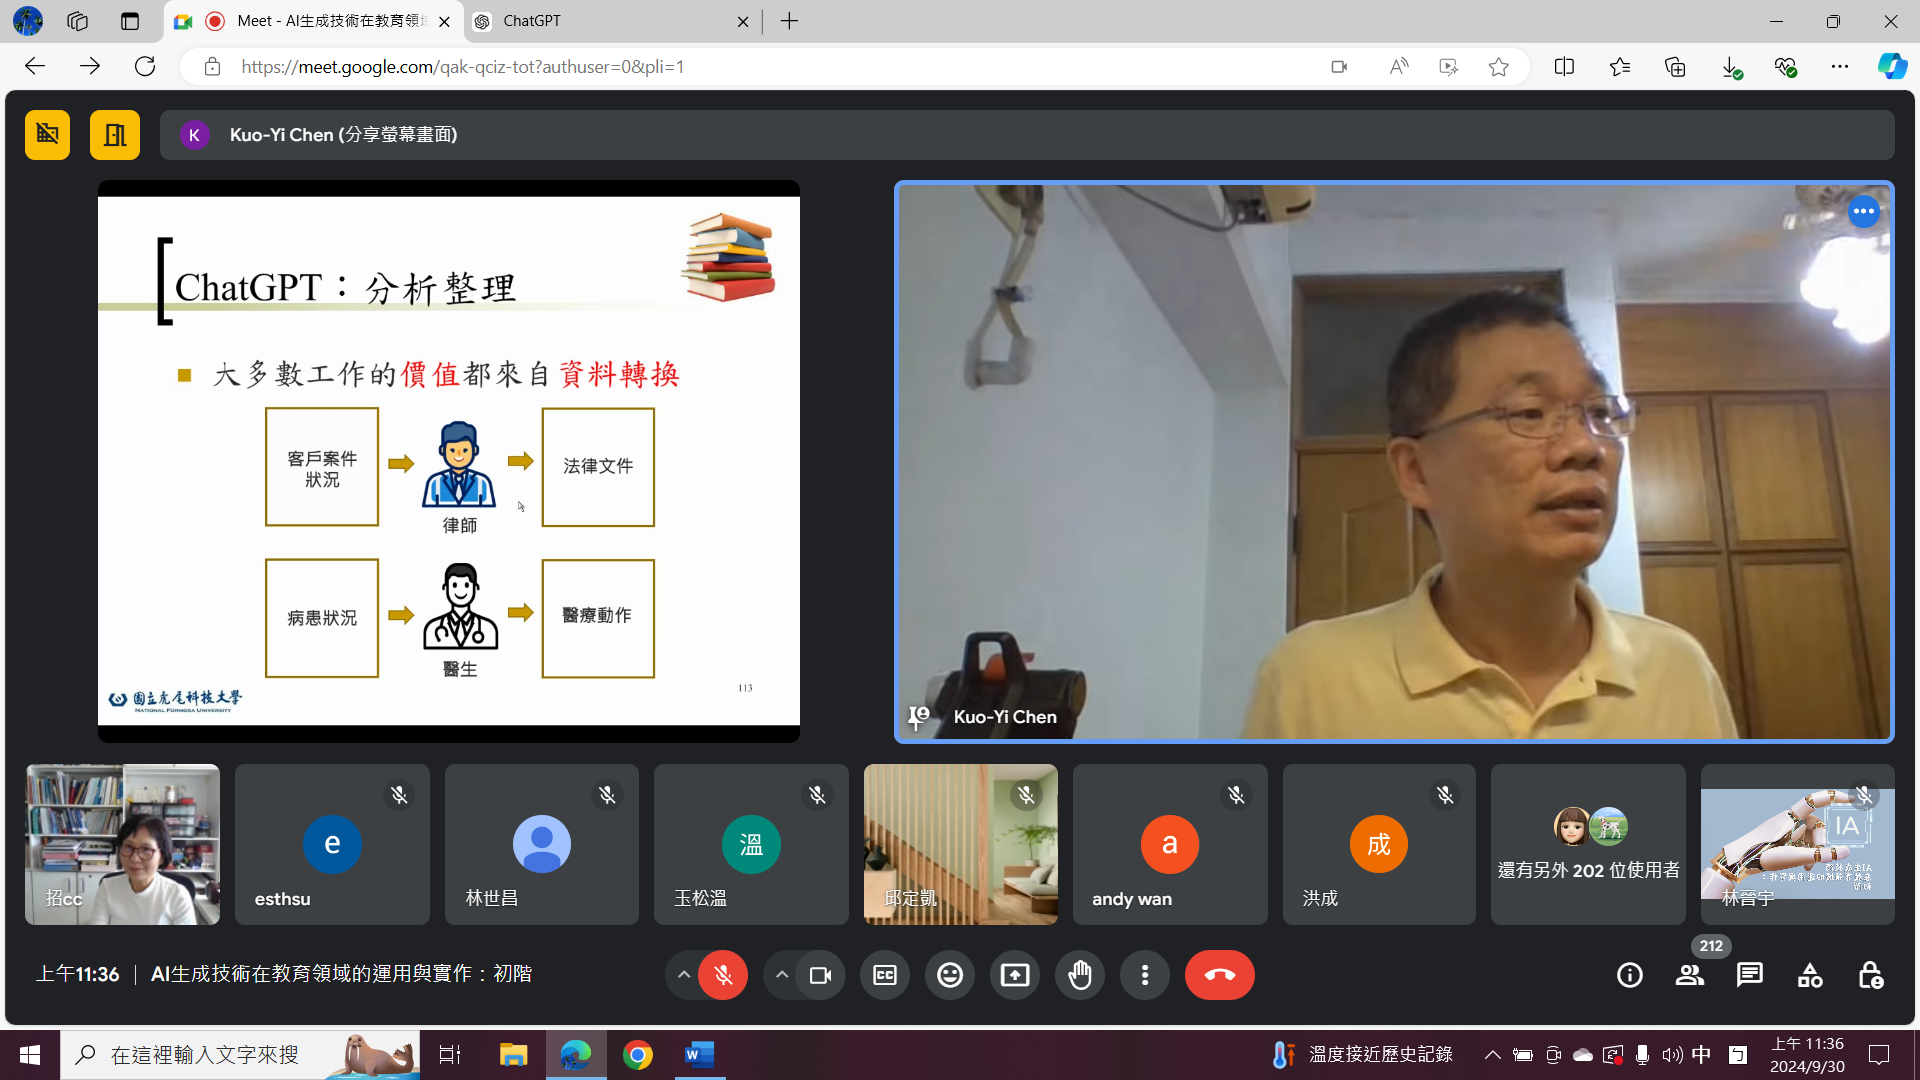Open a new browser tab

click(790, 21)
